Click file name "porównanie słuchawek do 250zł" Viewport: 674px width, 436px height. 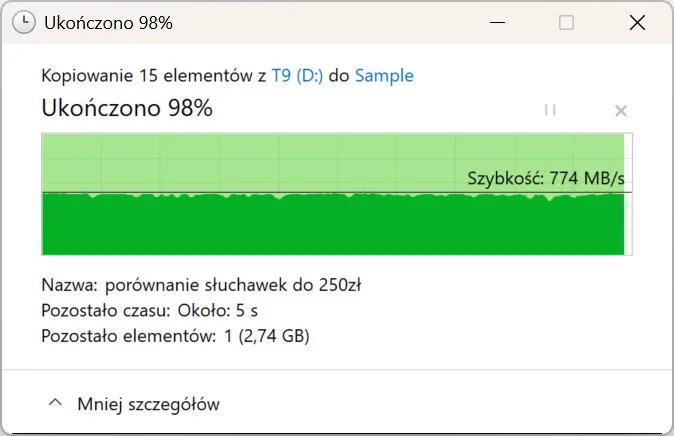[232, 284]
